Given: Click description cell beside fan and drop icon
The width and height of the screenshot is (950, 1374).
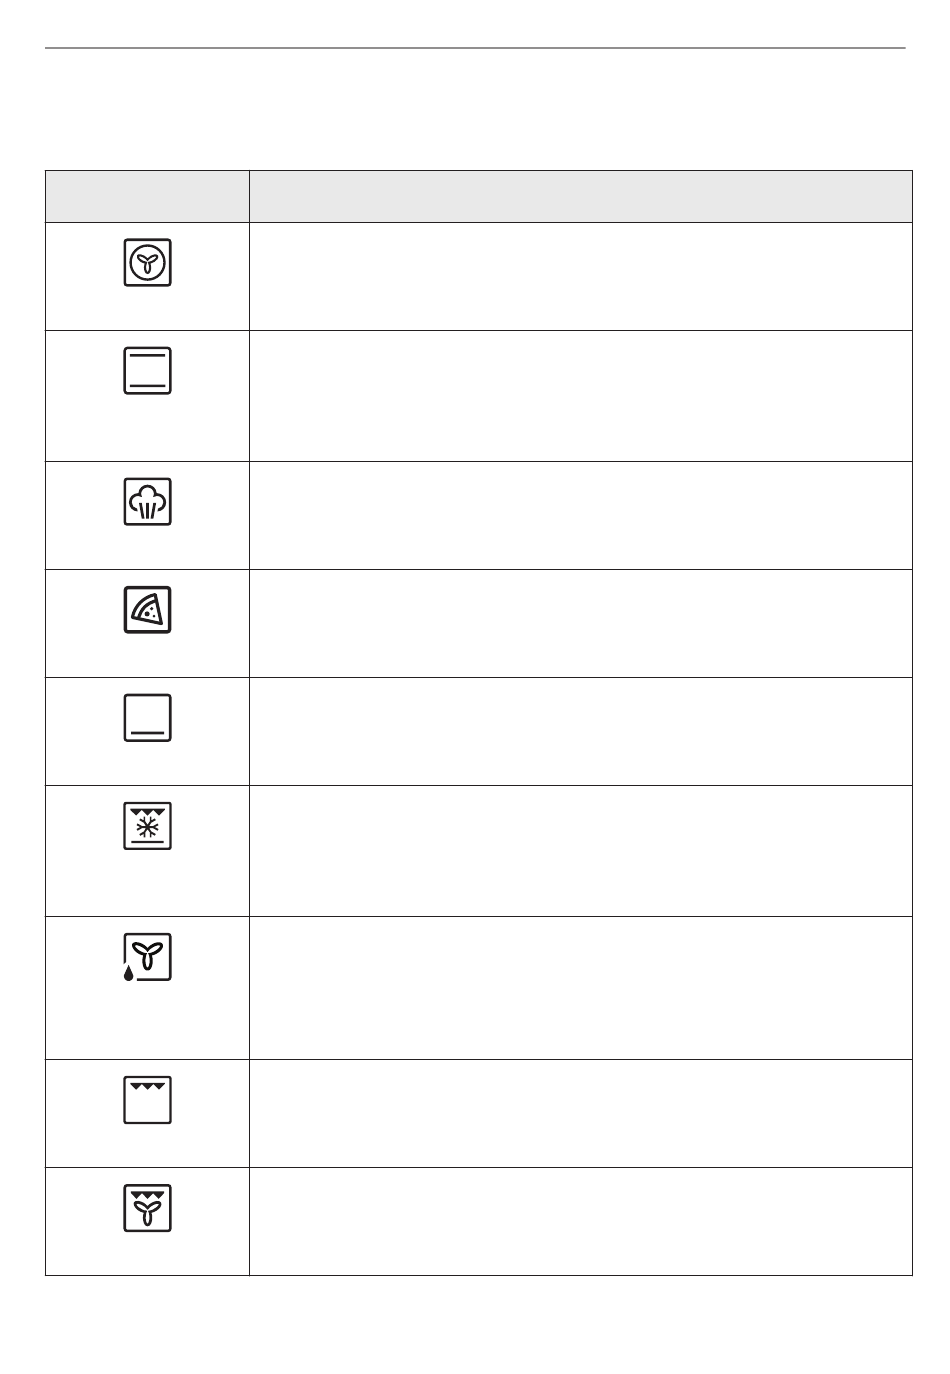Looking at the screenshot, I should point(580,988).
